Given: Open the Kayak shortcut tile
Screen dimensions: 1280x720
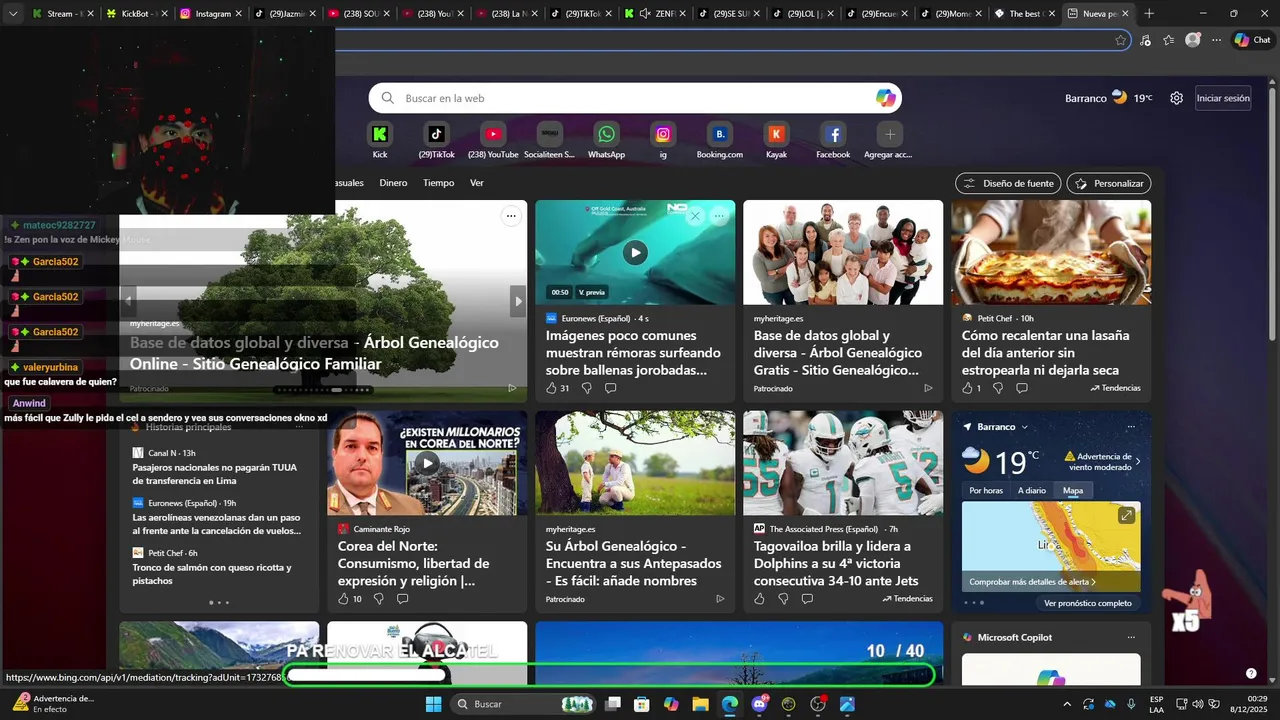Looking at the screenshot, I should [776, 134].
